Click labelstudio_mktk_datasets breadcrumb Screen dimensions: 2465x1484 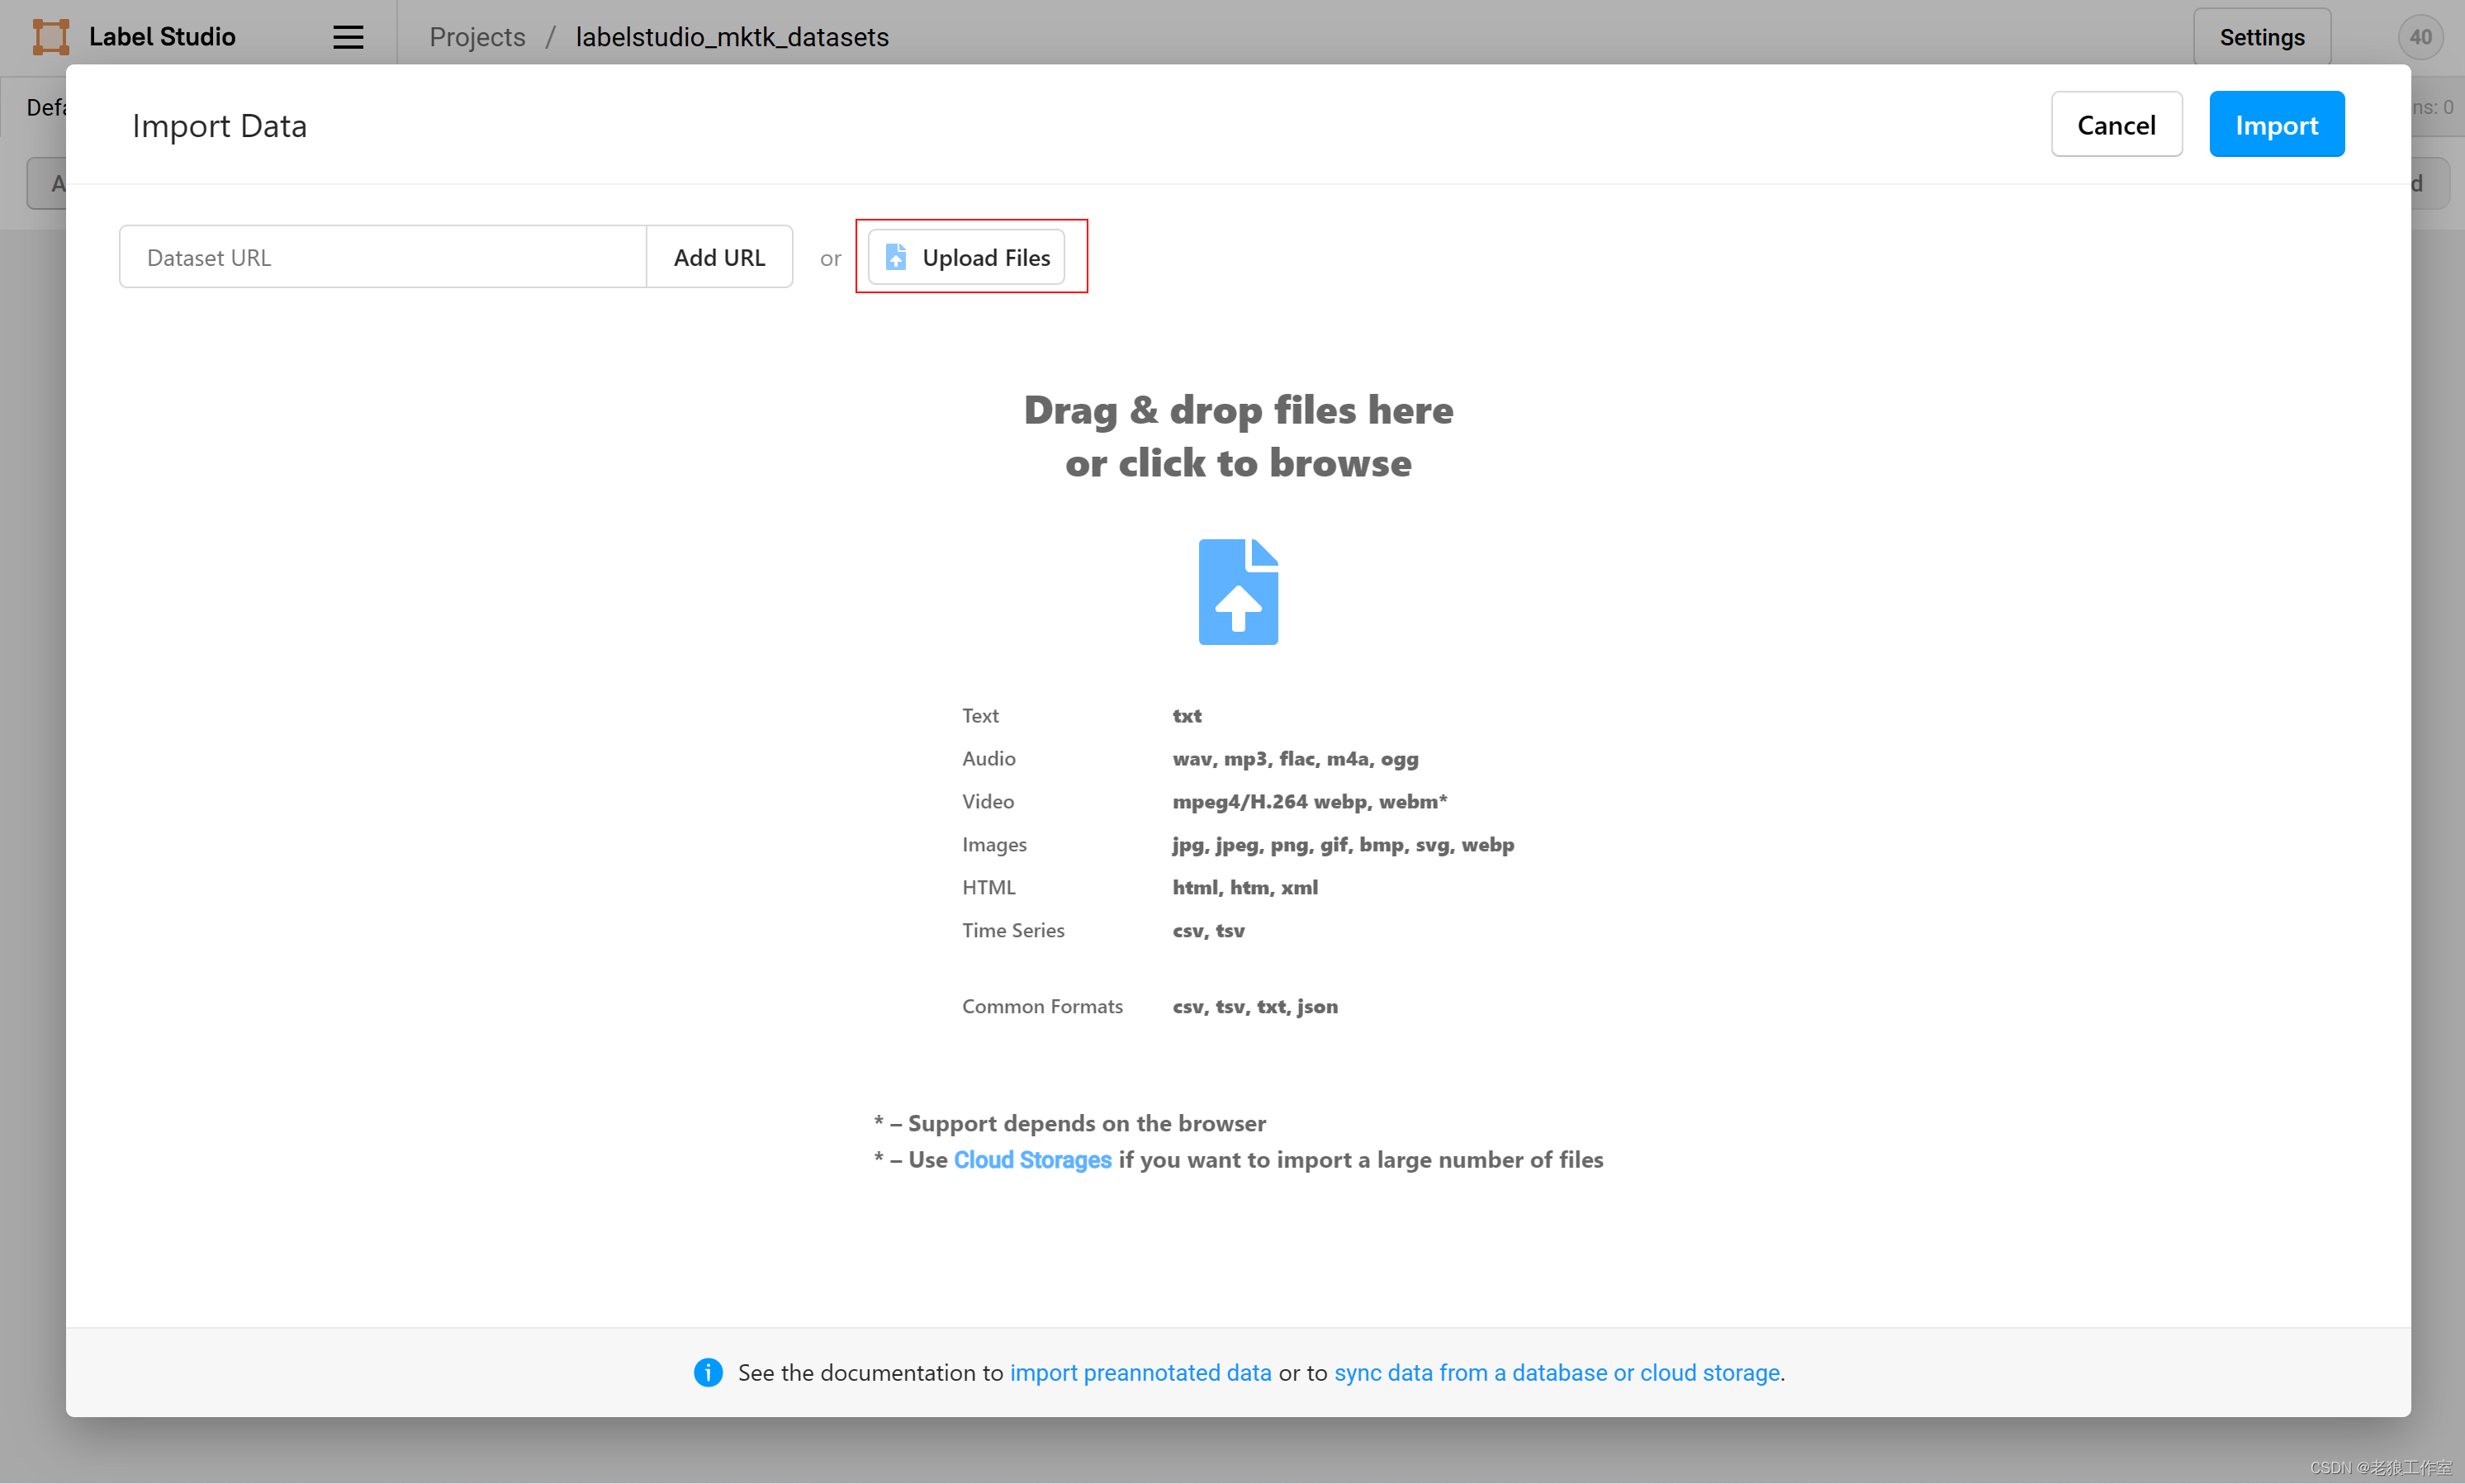click(732, 37)
